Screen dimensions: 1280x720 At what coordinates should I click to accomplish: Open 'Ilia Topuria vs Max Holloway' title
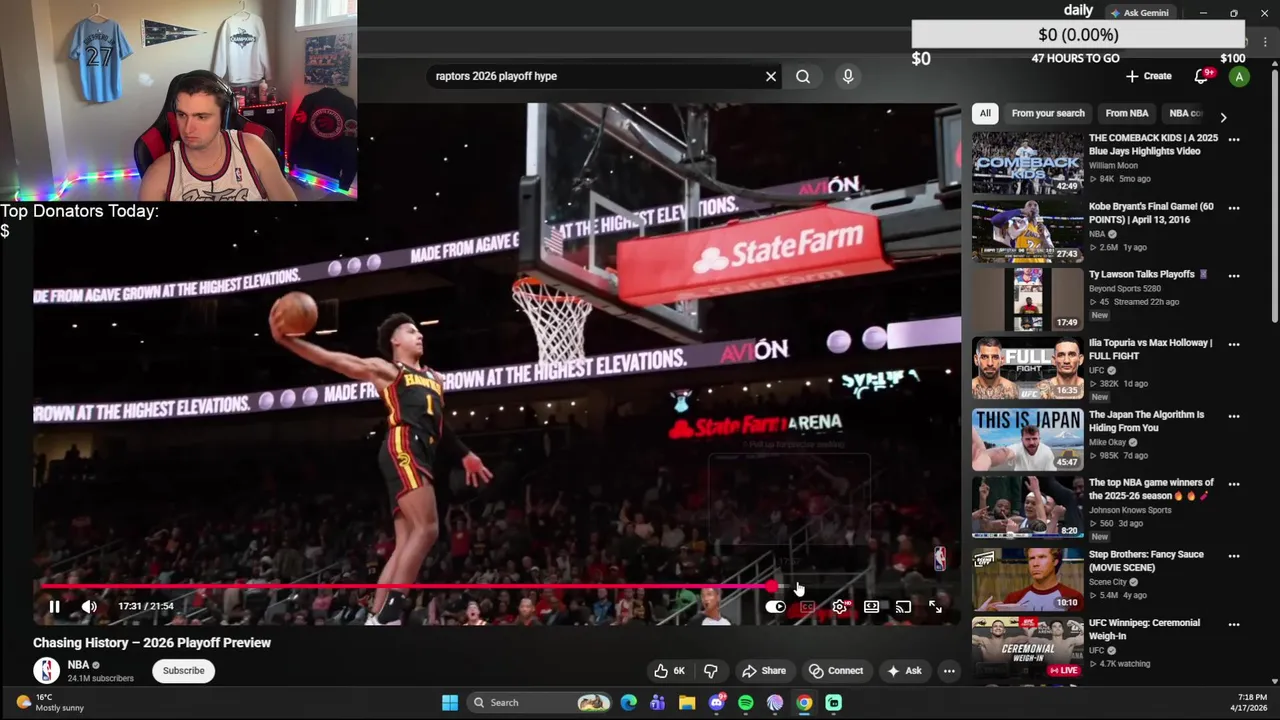pyautogui.click(x=1150, y=349)
